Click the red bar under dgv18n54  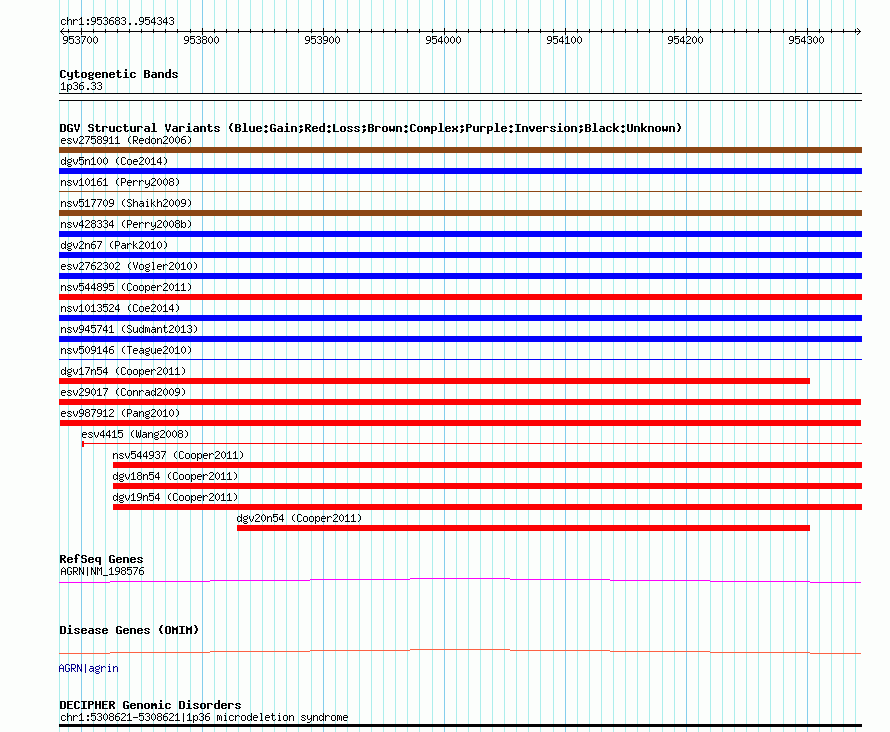pos(488,486)
